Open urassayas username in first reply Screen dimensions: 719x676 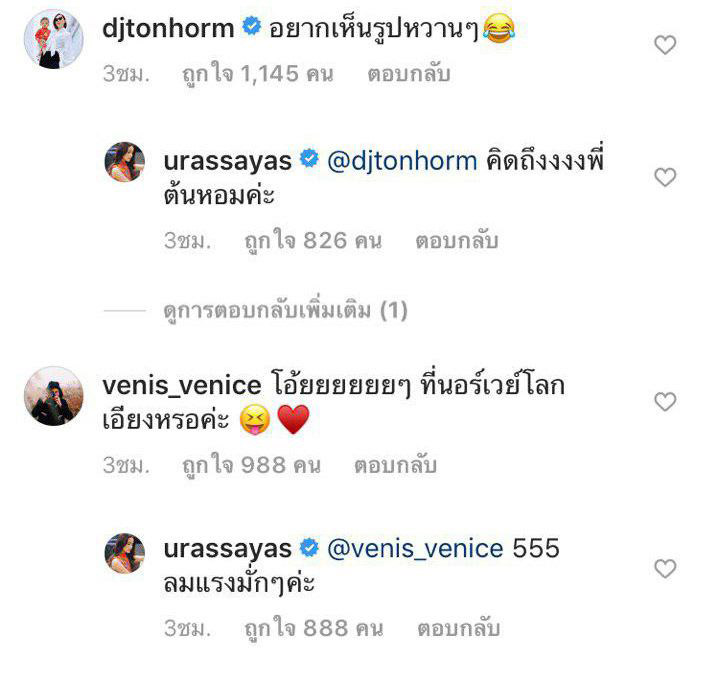(227, 161)
